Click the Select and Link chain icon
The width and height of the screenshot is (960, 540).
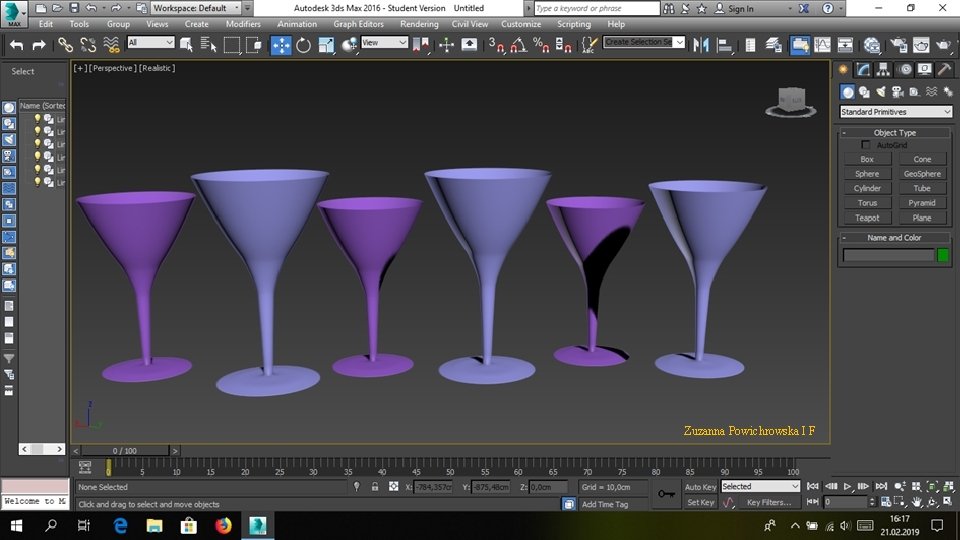[65, 45]
